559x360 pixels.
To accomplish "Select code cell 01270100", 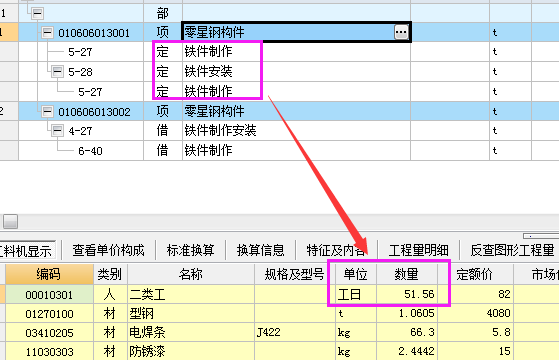I will pos(49,314).
